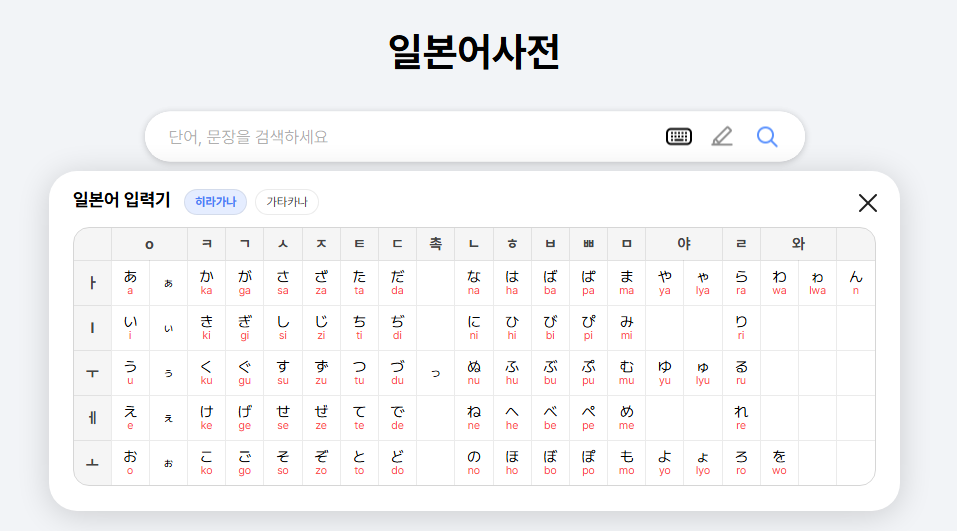Insert hiragana せ (se)
The image size is (957, 531).
(283, 418)
